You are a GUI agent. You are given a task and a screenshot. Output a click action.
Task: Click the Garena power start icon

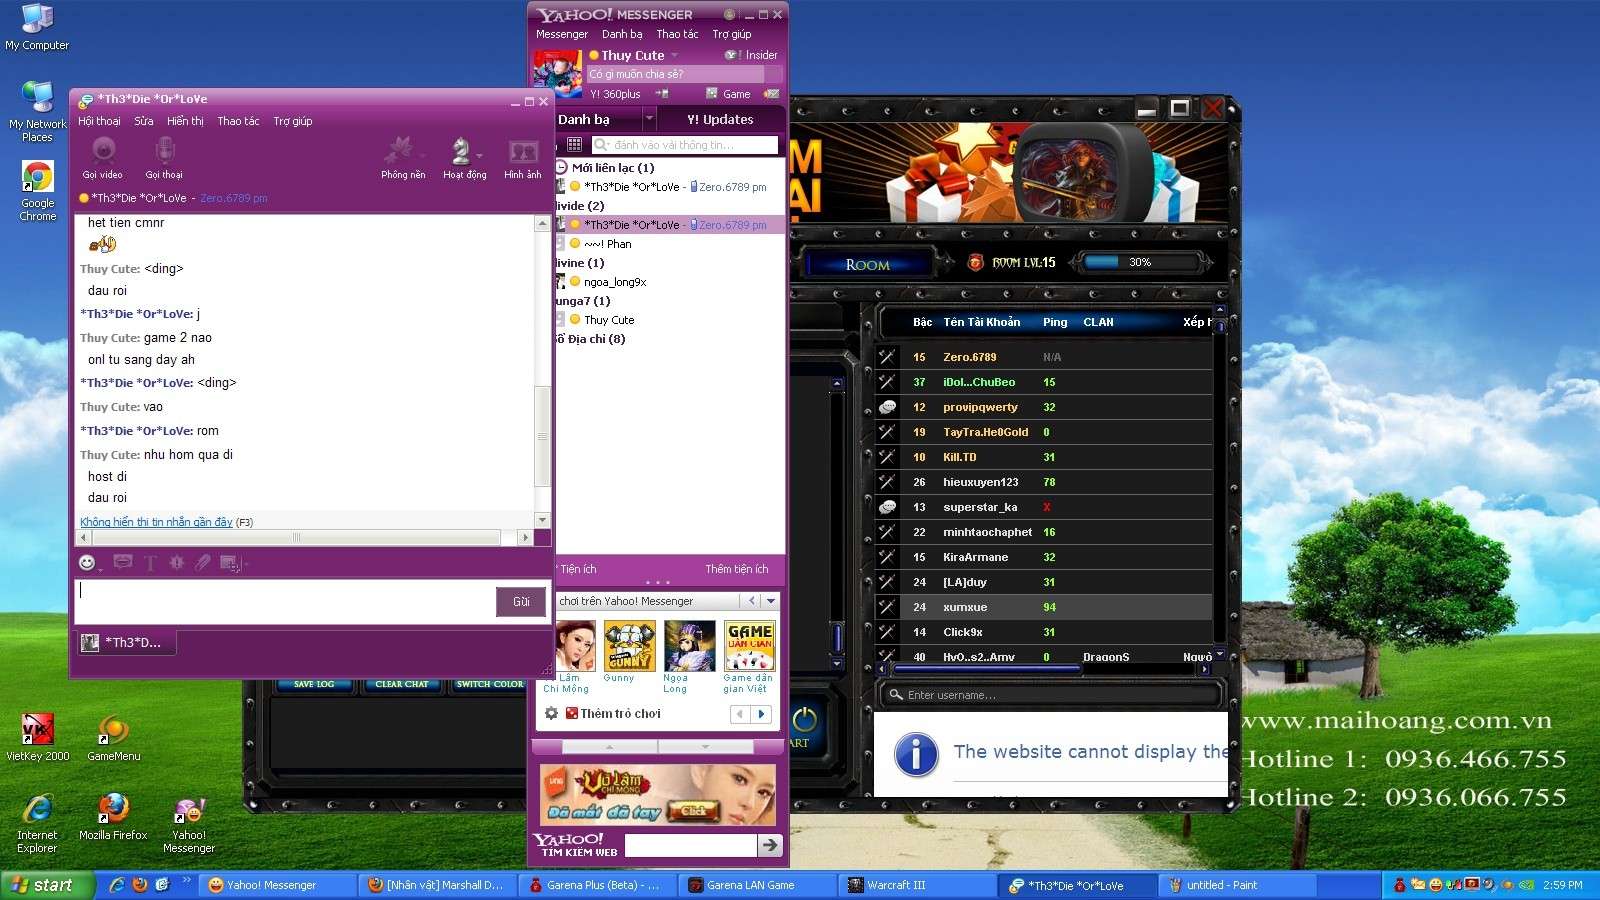[805, 719]
